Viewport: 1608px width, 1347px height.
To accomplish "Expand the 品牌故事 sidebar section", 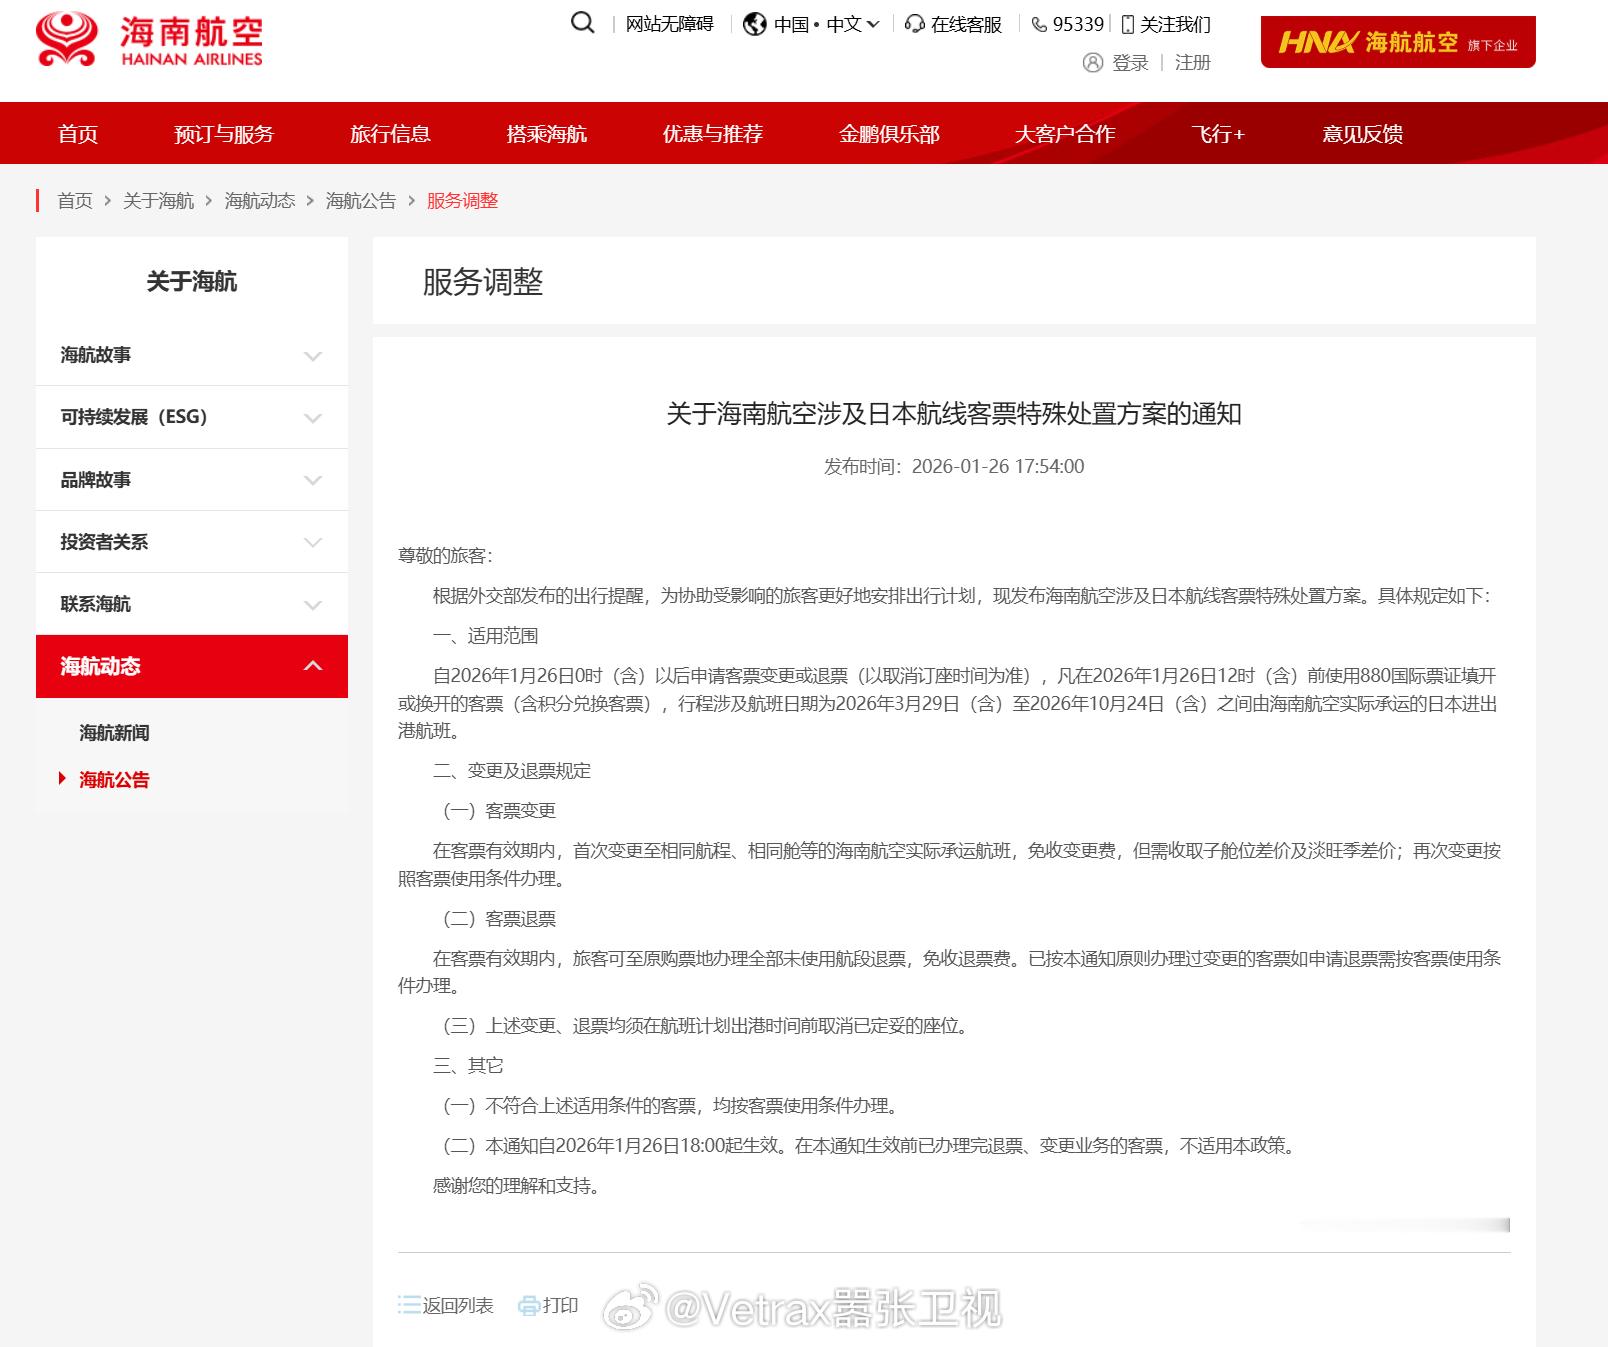I will point(192,480).
